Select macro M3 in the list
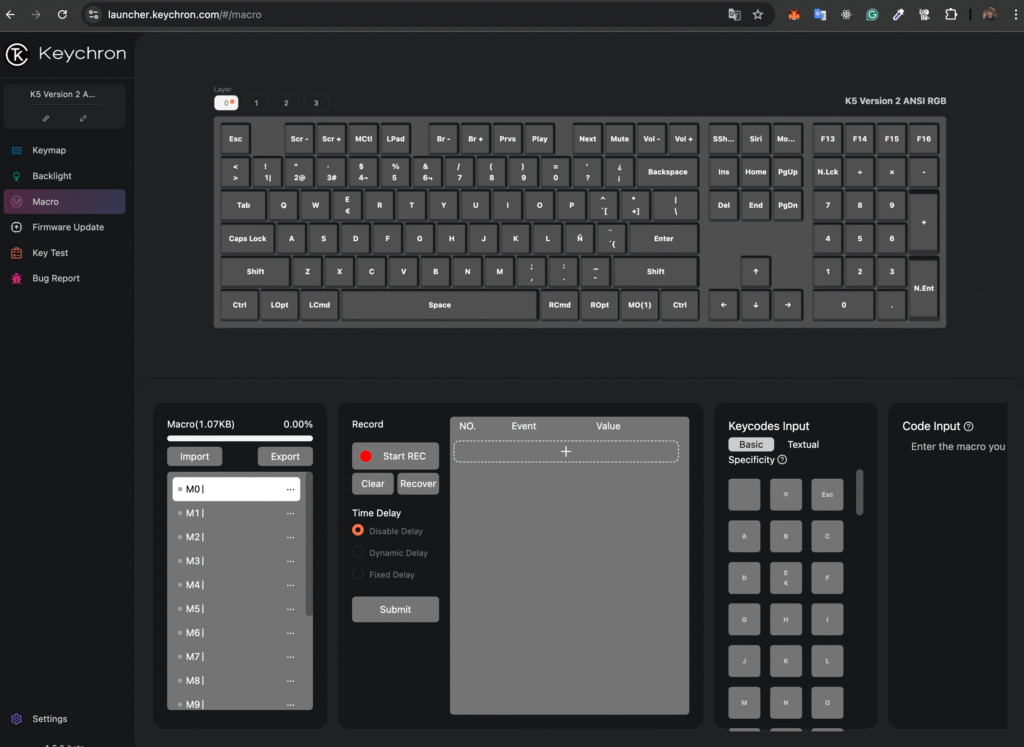The width and height of the screenshot is (1024, 747). (x=236, y=561)
